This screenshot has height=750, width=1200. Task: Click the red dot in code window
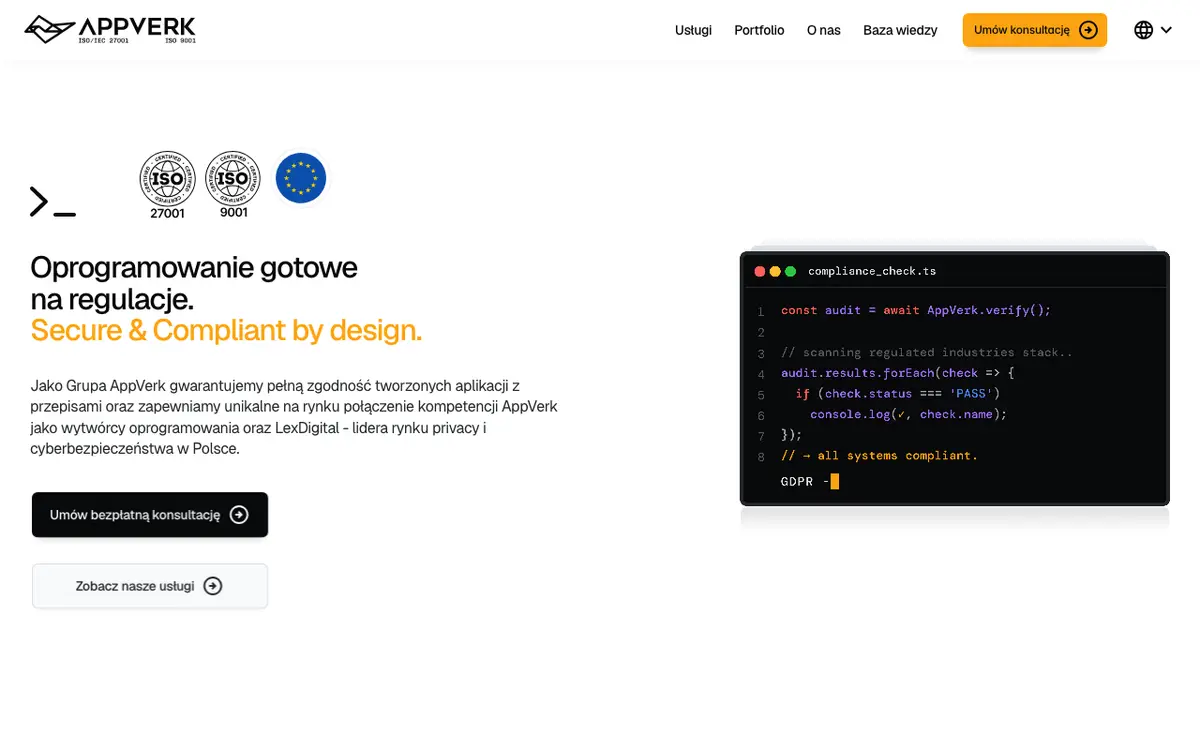click(x=760, y=271)
